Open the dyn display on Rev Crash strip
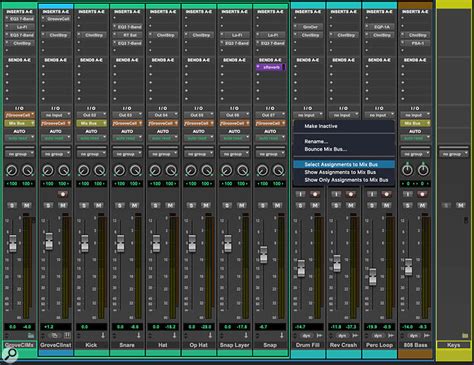 click(x=342, y=335)
